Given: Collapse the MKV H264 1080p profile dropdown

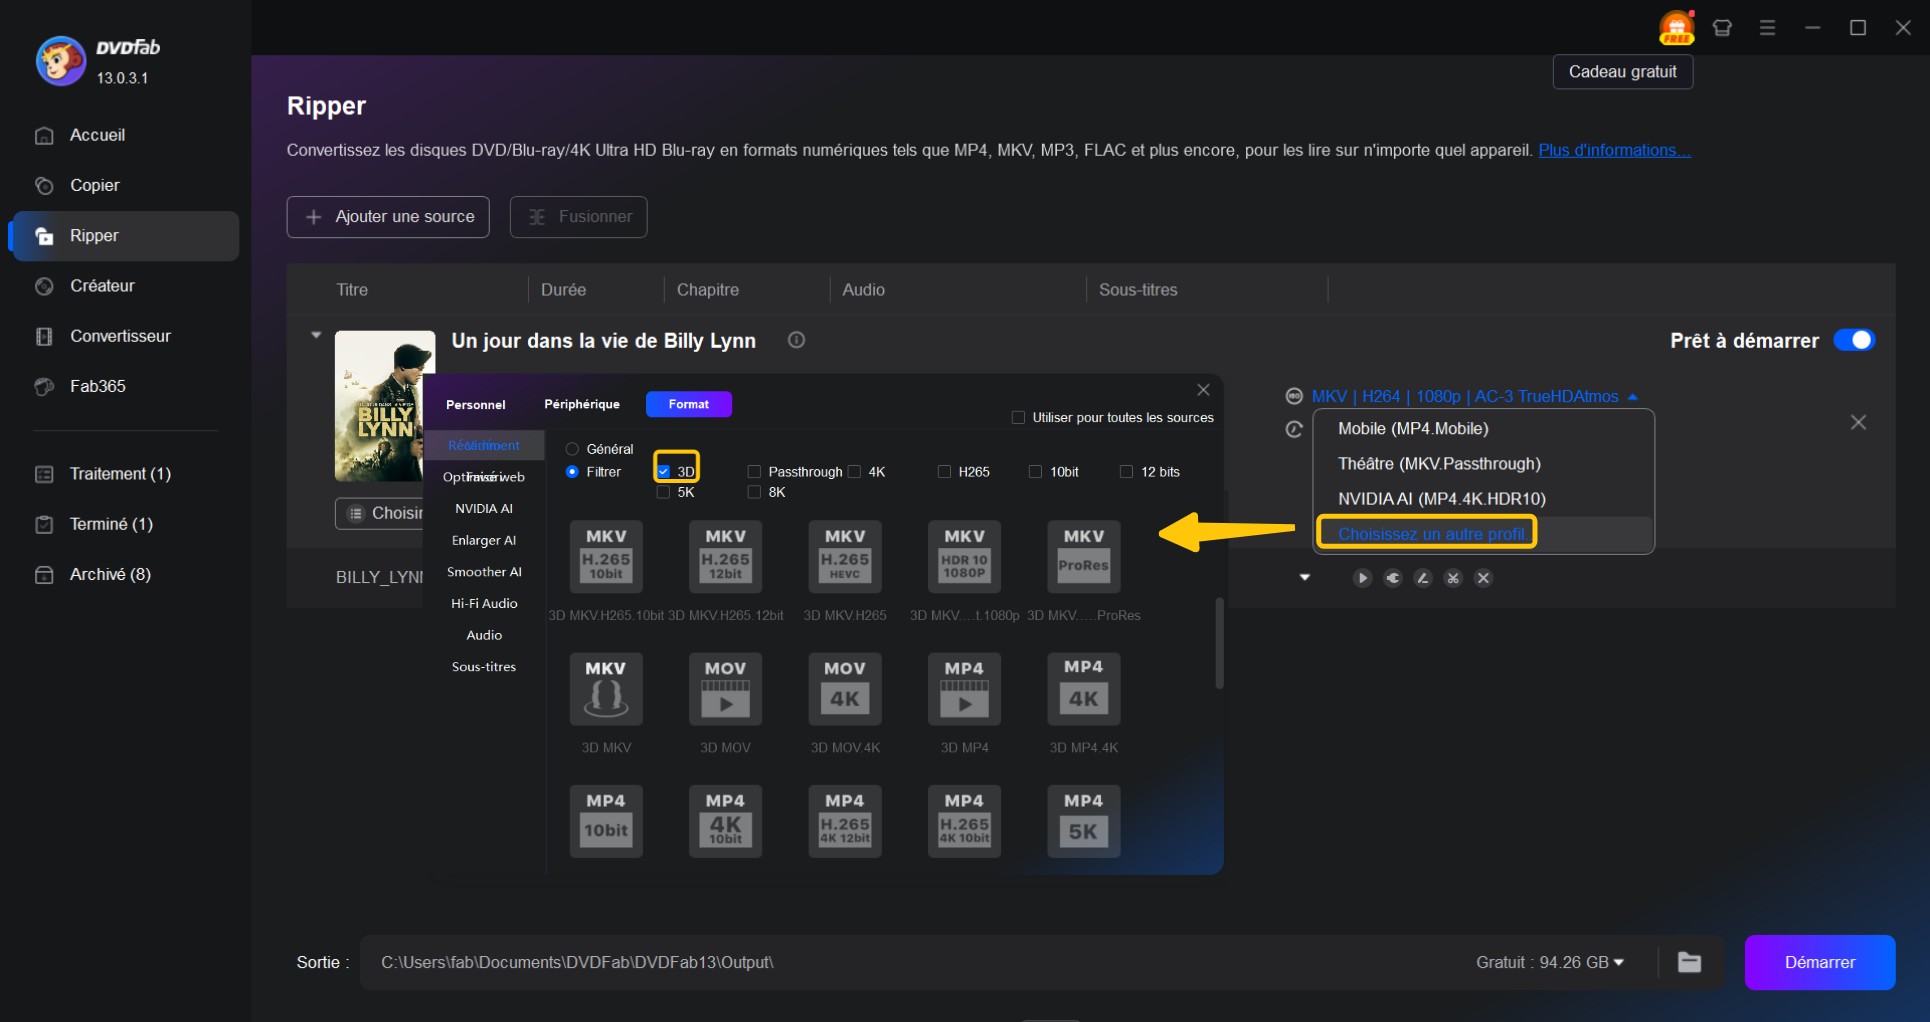Looking at the screenshot, I should [1633, 397].
